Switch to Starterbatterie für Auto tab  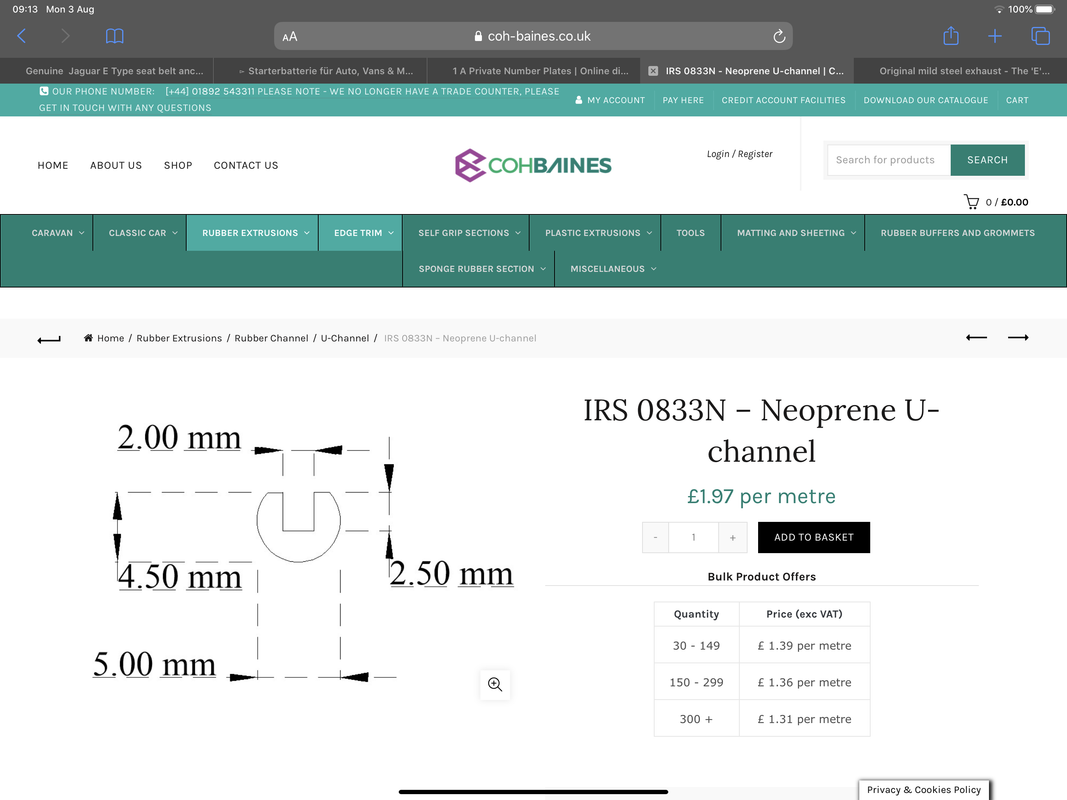(x=321, y=71)
